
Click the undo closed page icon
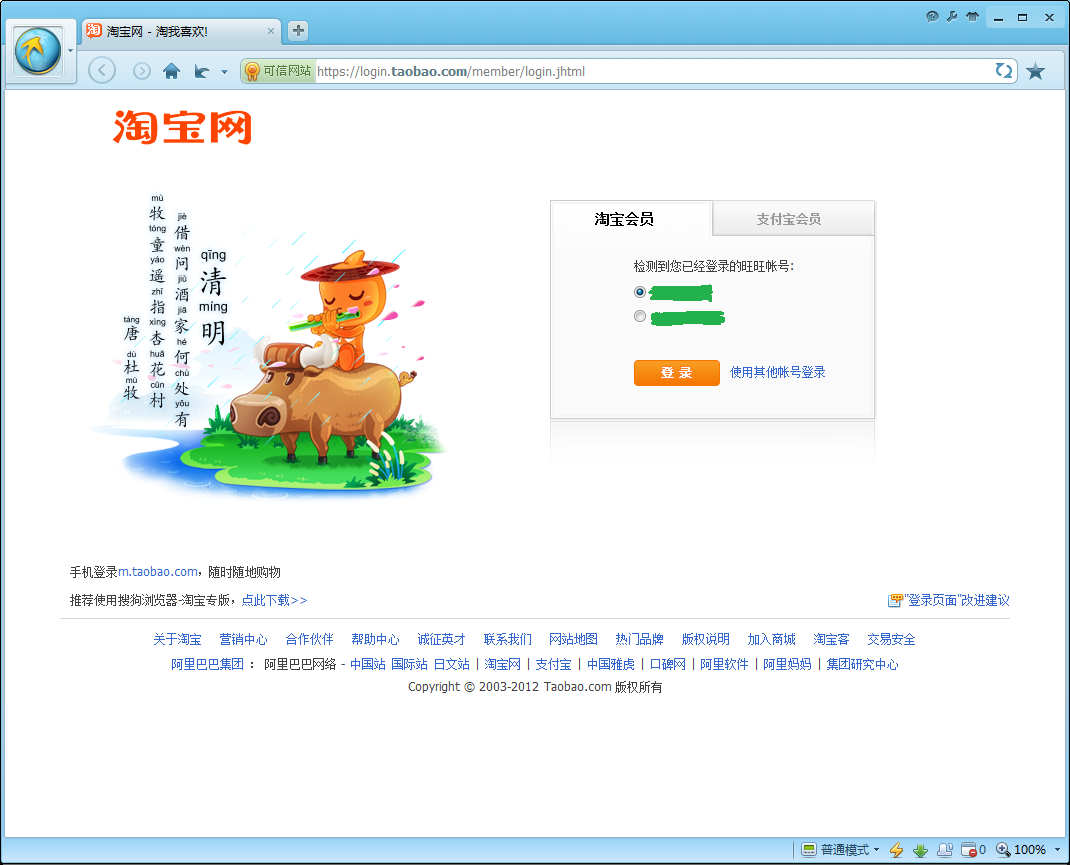tap(202, 71)
